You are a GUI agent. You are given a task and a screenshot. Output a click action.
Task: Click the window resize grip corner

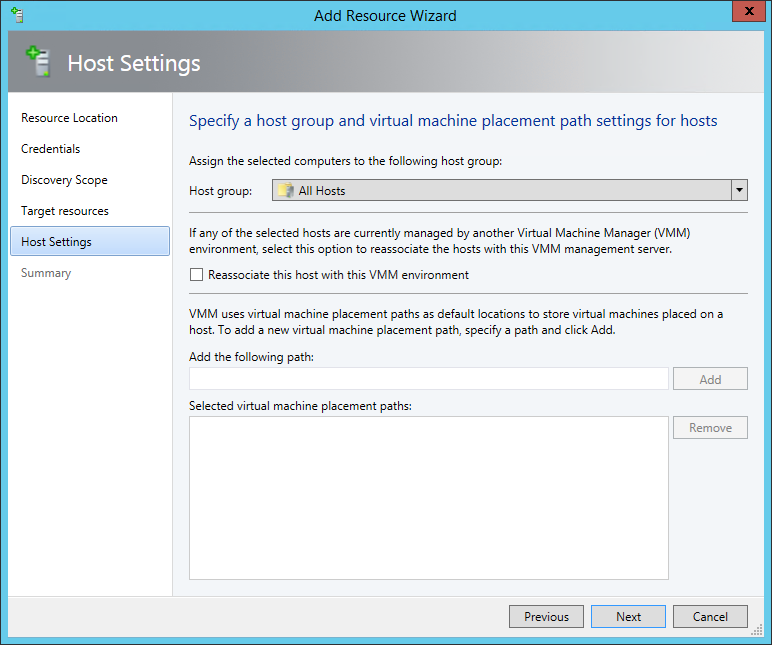757,631
